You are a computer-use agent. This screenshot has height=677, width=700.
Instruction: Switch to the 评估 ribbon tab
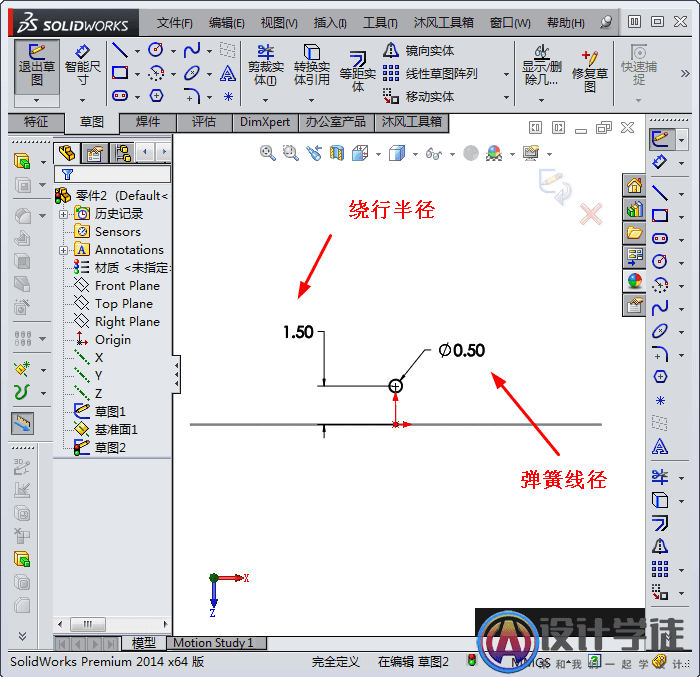204,122
